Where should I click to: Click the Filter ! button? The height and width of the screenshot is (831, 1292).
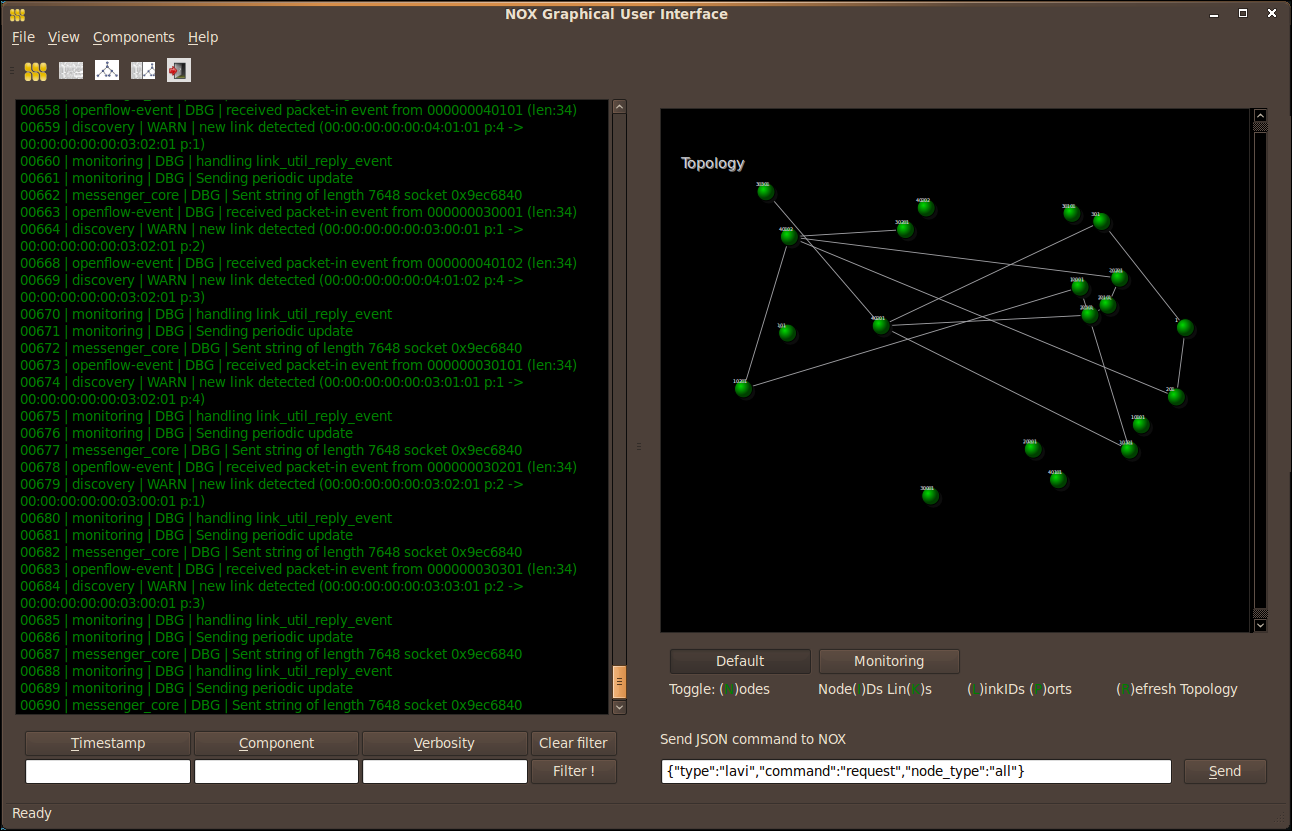(573, 771)
